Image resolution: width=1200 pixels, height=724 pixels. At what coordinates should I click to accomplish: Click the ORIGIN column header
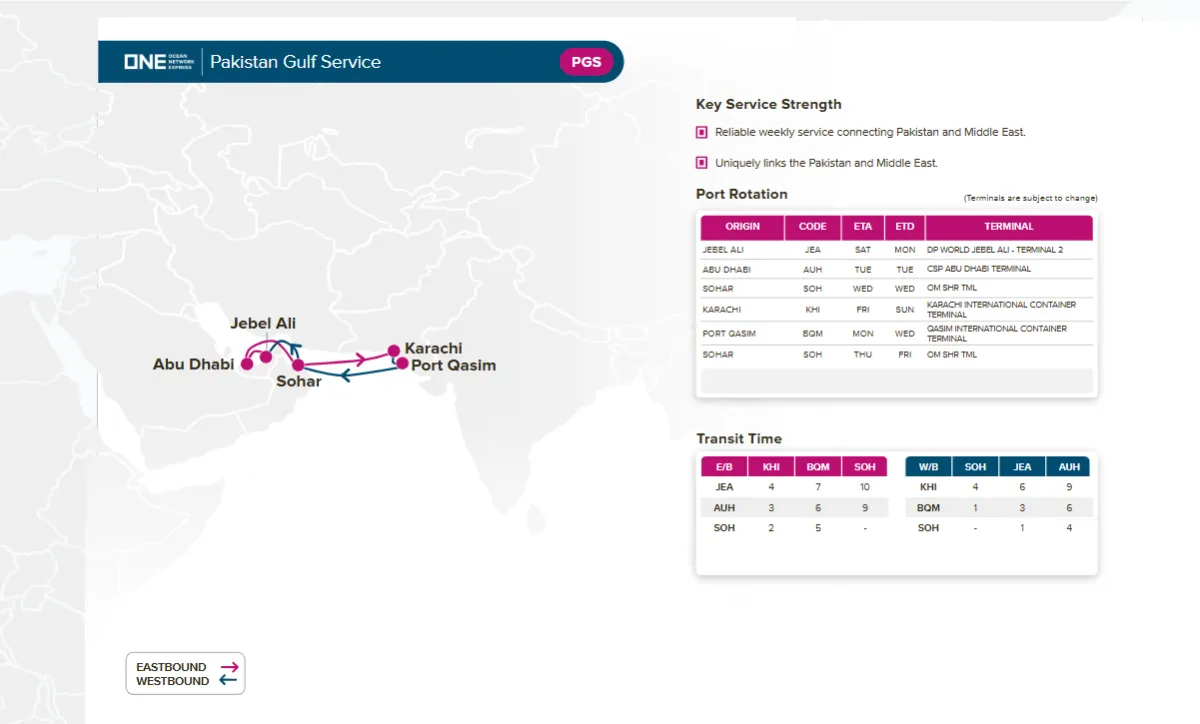(x=742, y=227)
